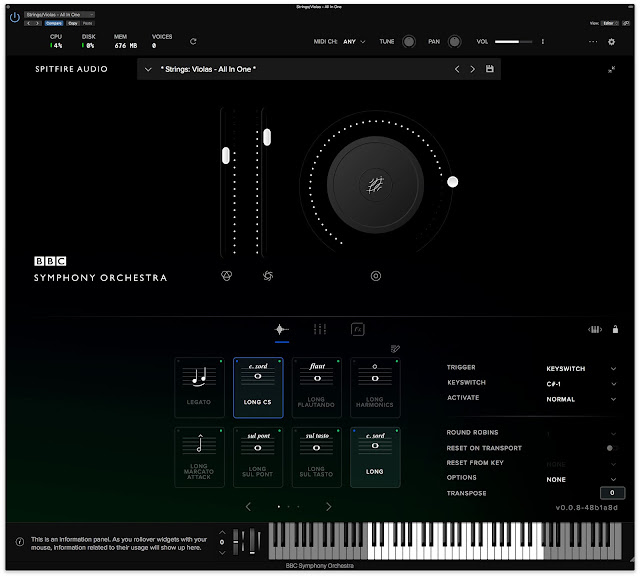Viewport: 640px width, 577px height.
Task: Select the Long Marcato Attack technique
Action: (x=199, y=457)
